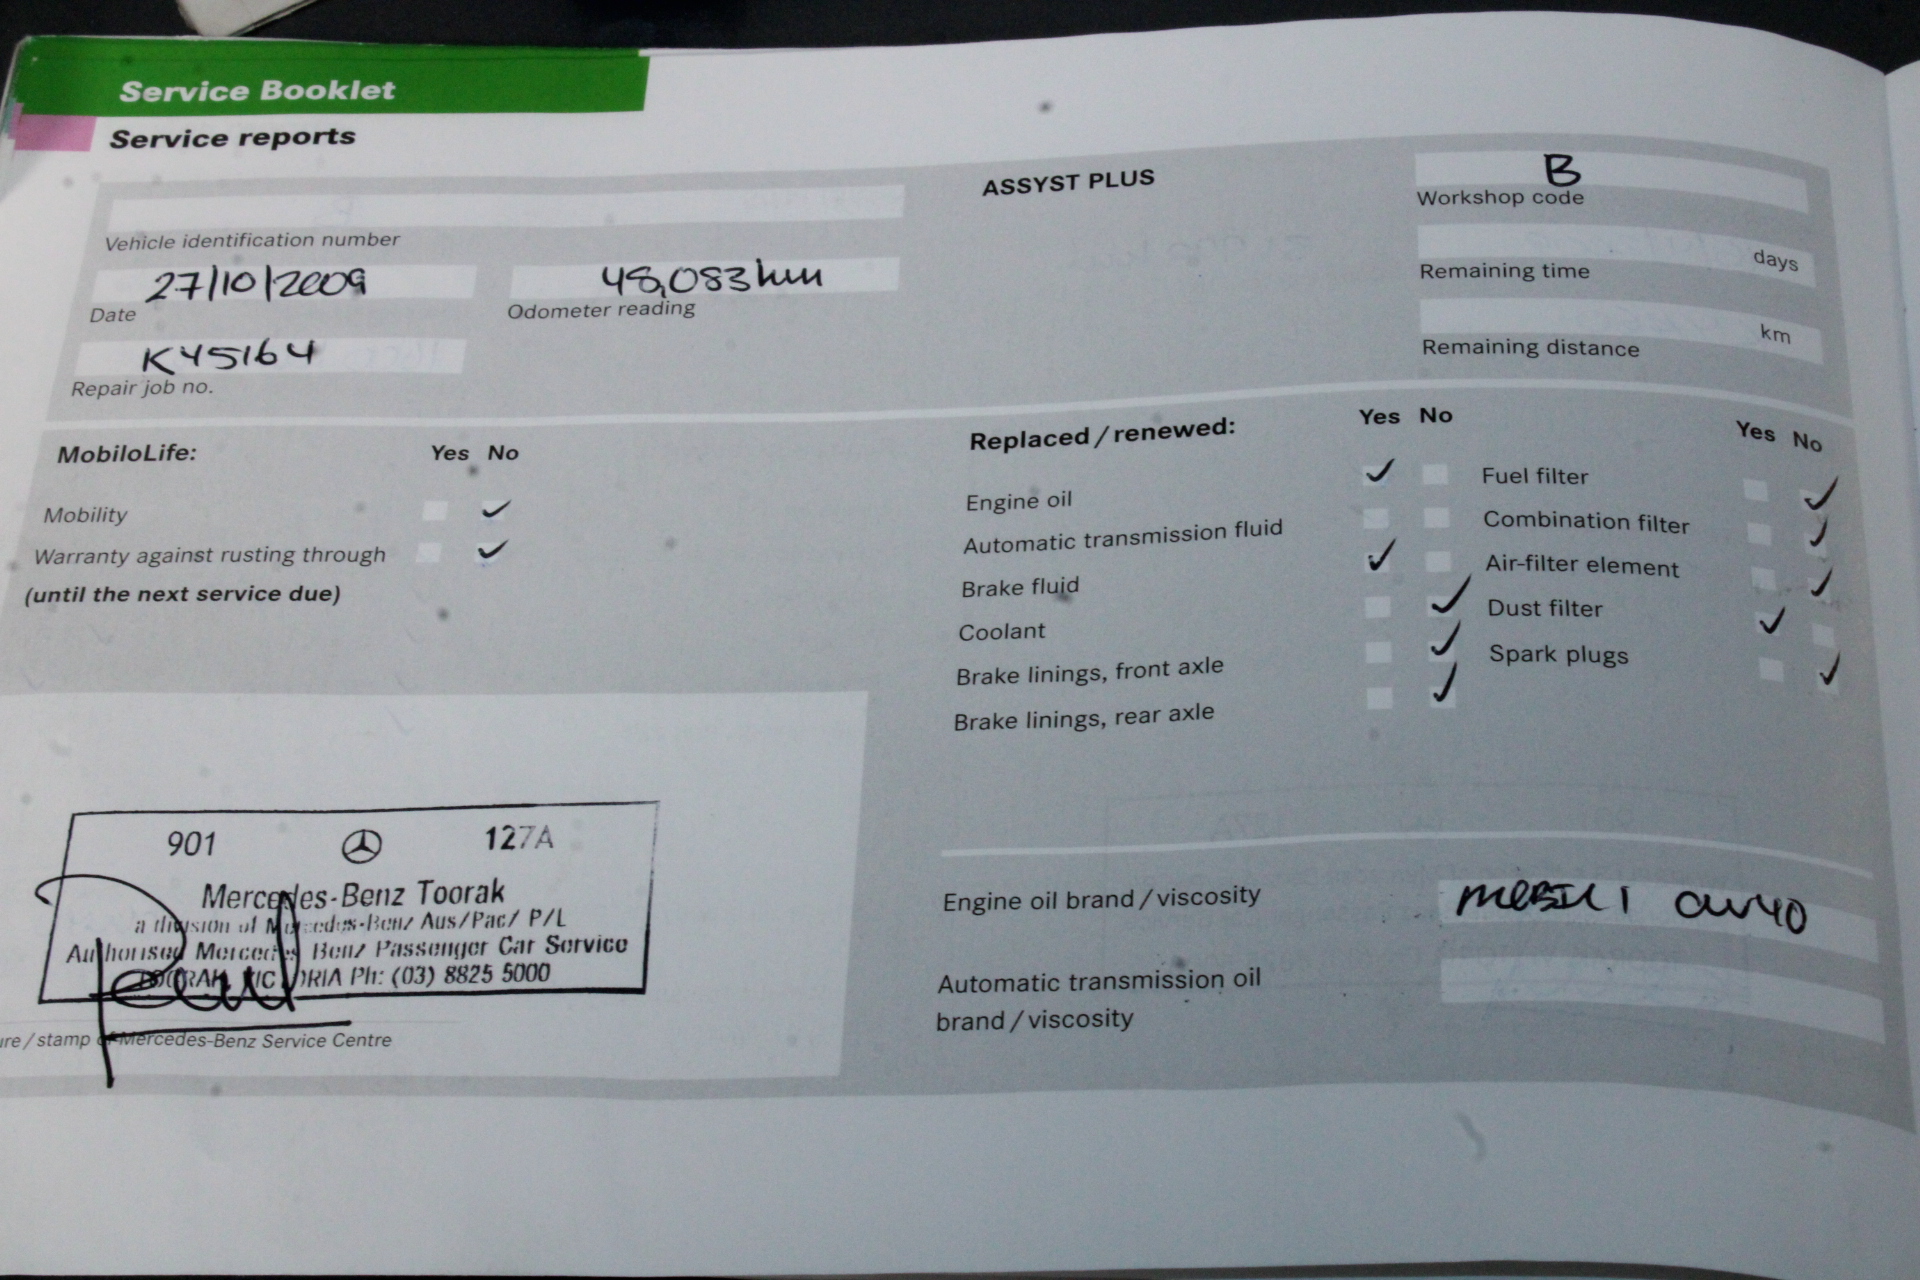The height and width of the screenshot is (1280, 1920).
Task: Check the Mobility Yes box
Action: click(x=435, y=511)
